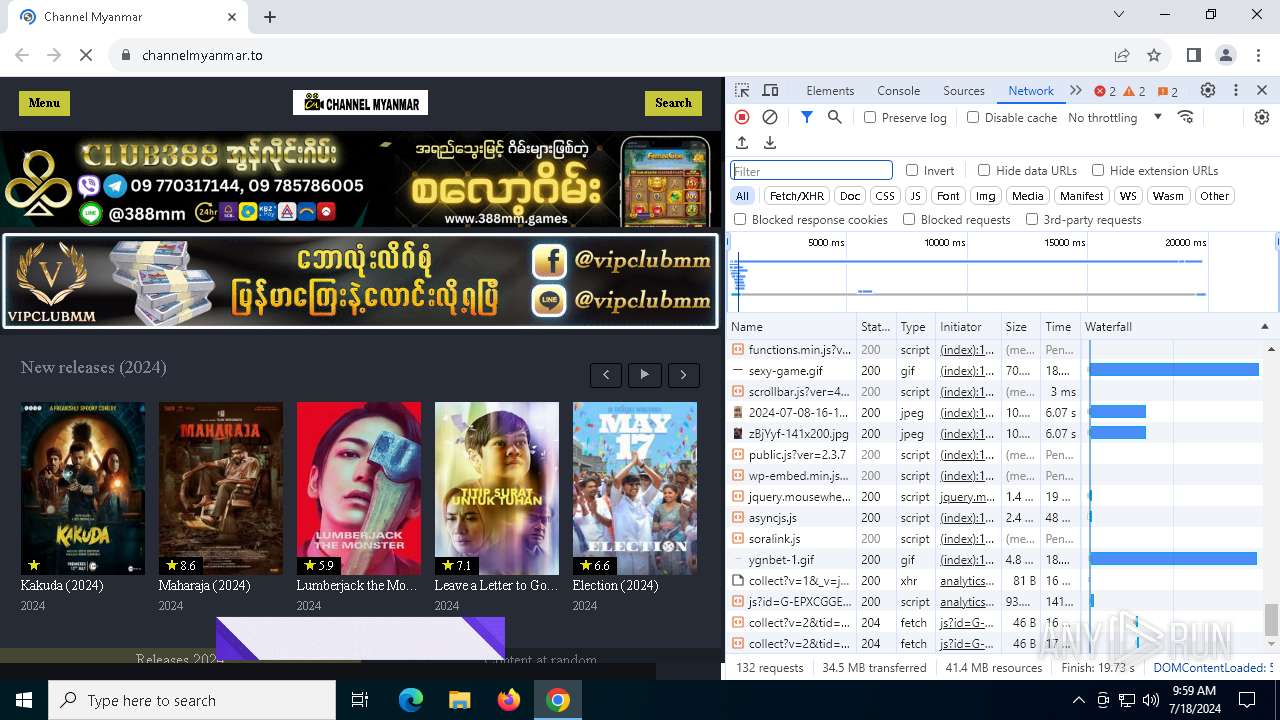Open the Windows Start menu
This screenshot has width=1280, height=720.
point(24,700)
